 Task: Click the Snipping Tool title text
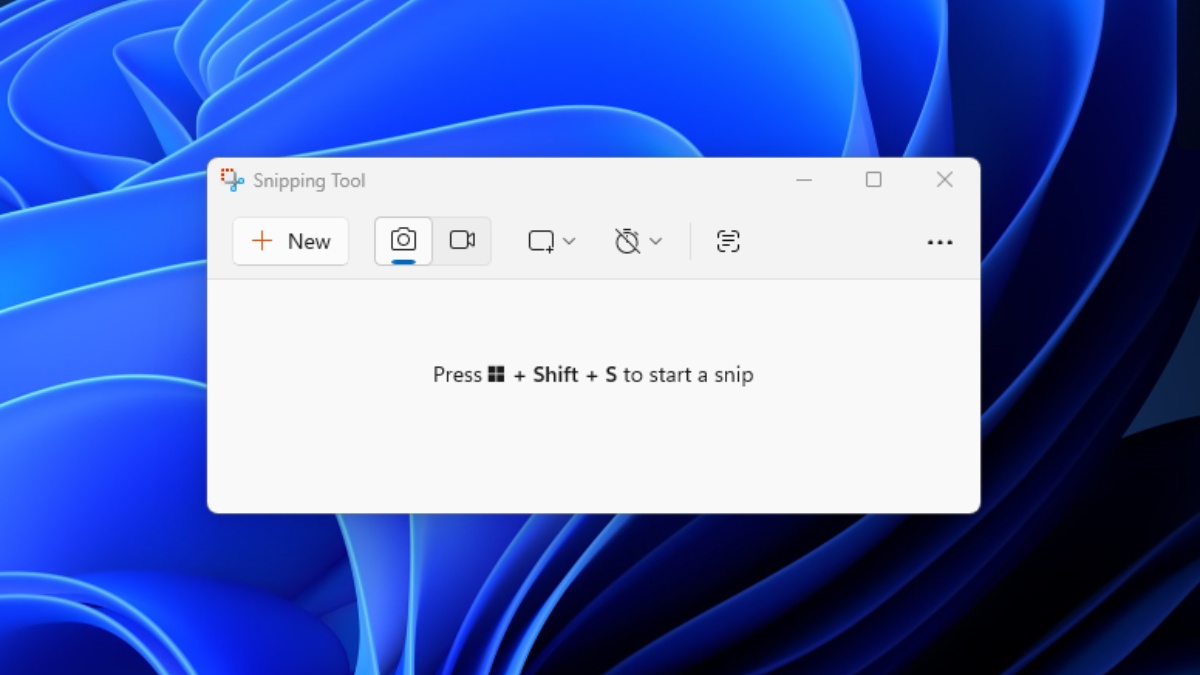tap(309, 181)
